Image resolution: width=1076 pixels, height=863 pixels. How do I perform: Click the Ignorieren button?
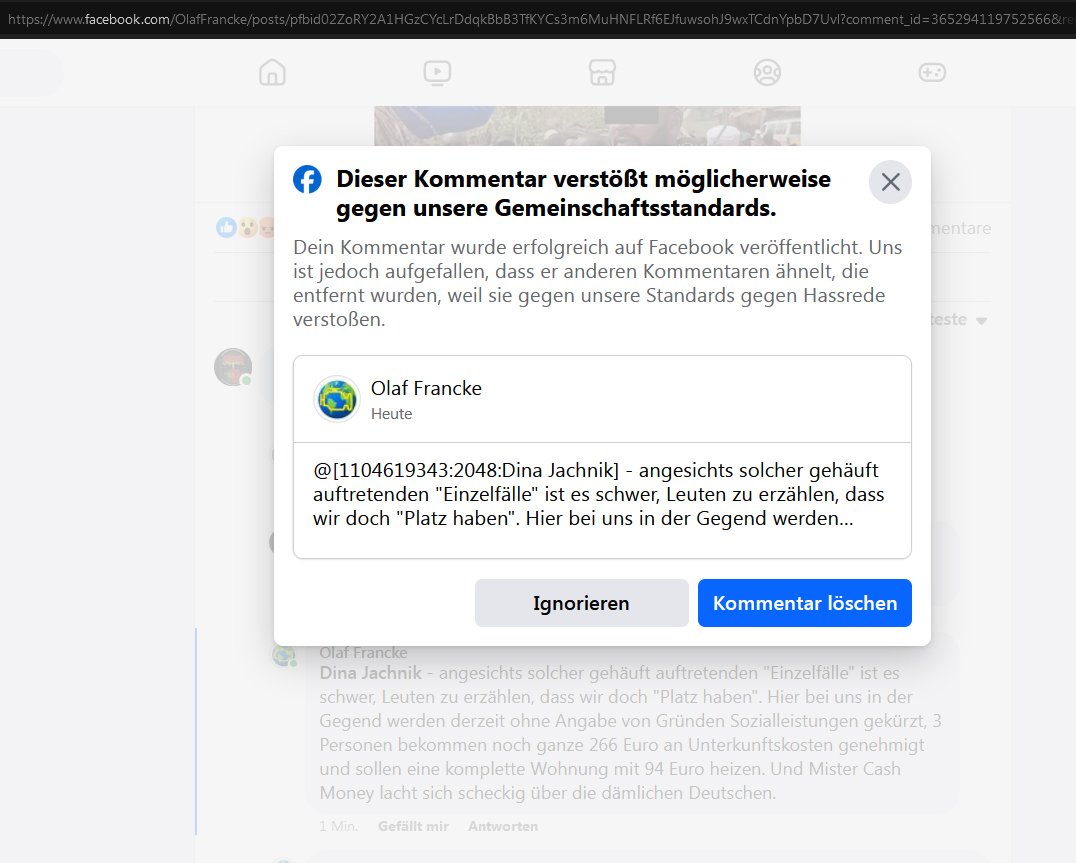[581, 603]
